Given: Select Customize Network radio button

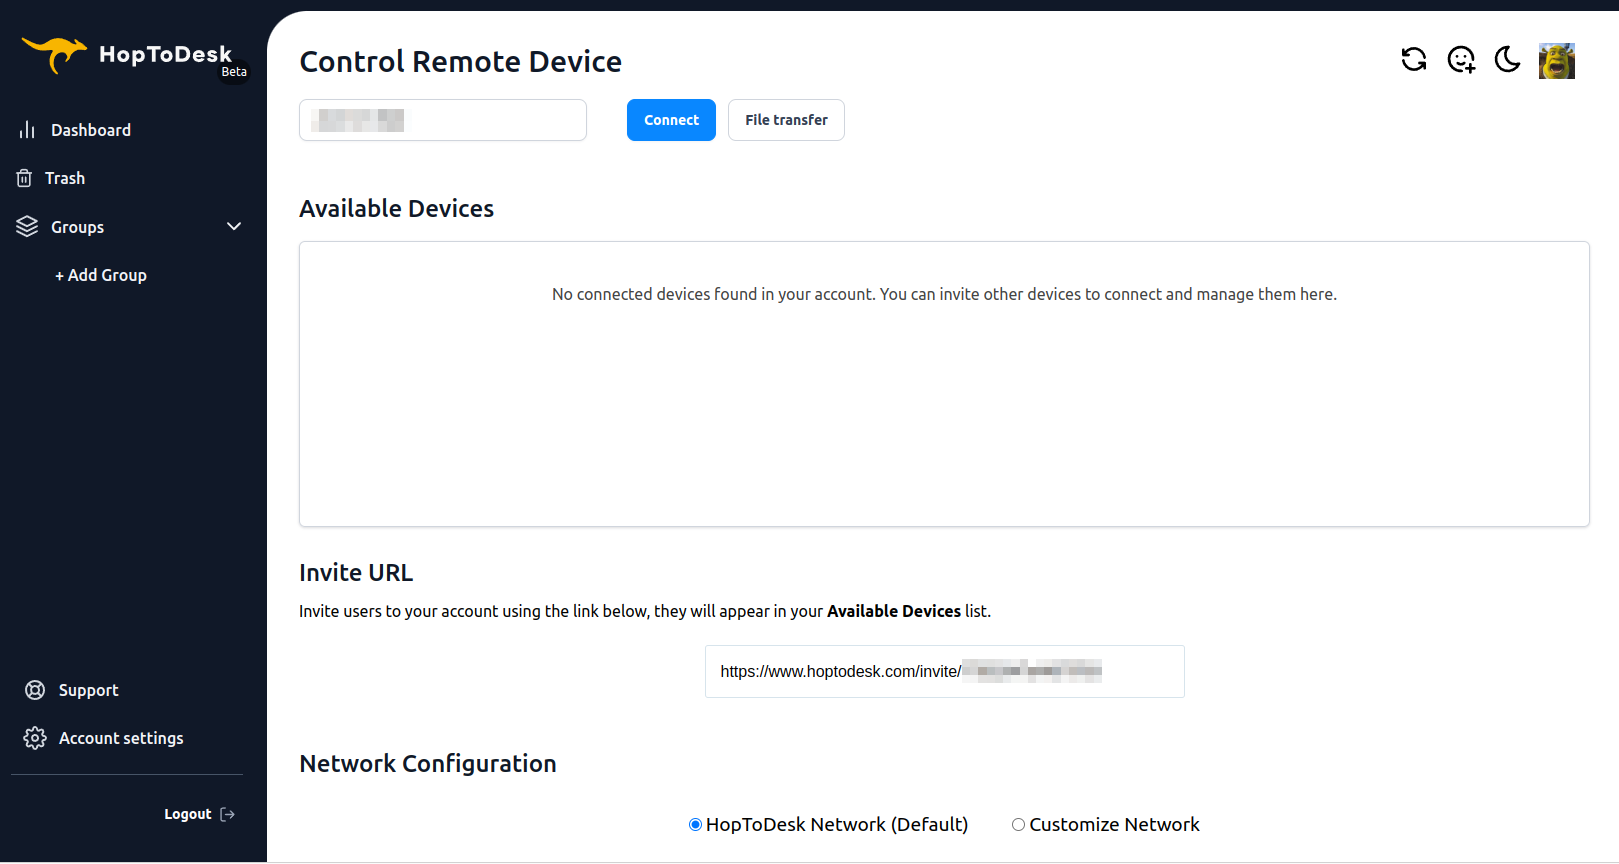Looking at the screenshot, I should (x=1018, y=825).
